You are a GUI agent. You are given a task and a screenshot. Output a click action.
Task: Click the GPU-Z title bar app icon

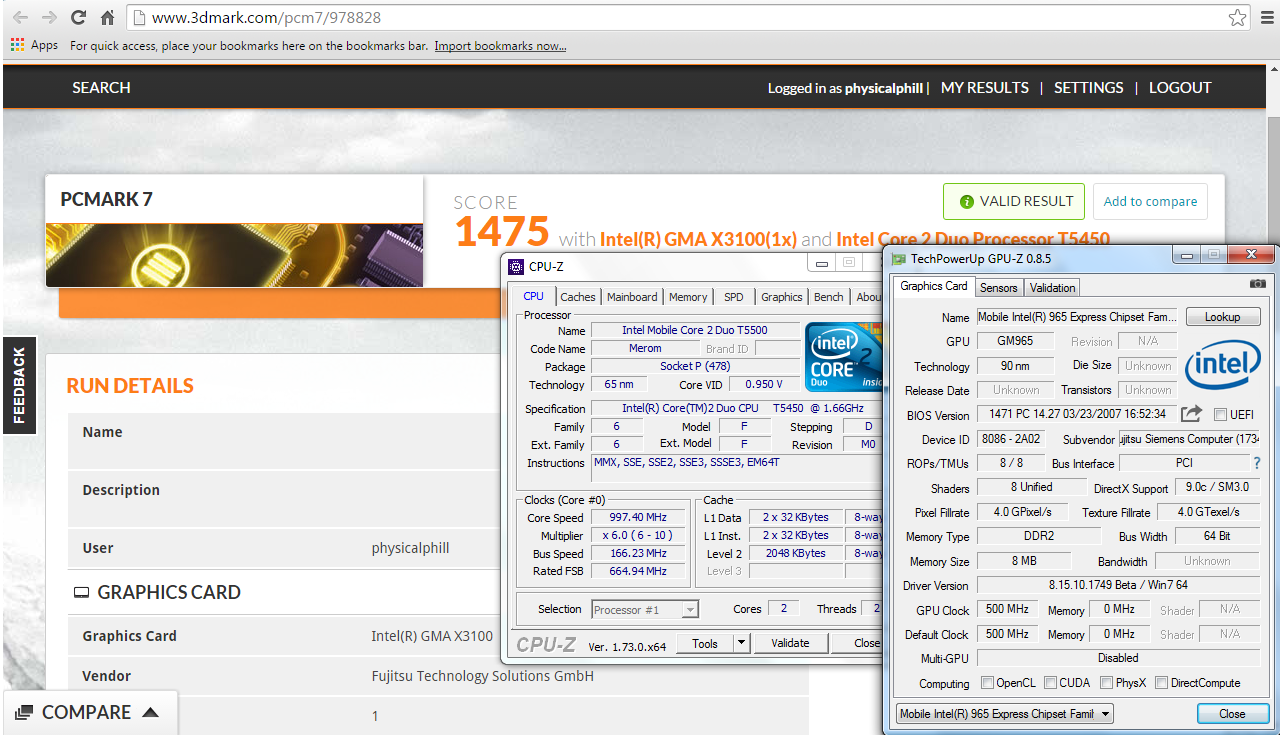pyautogui.click(x=900, y=258)
